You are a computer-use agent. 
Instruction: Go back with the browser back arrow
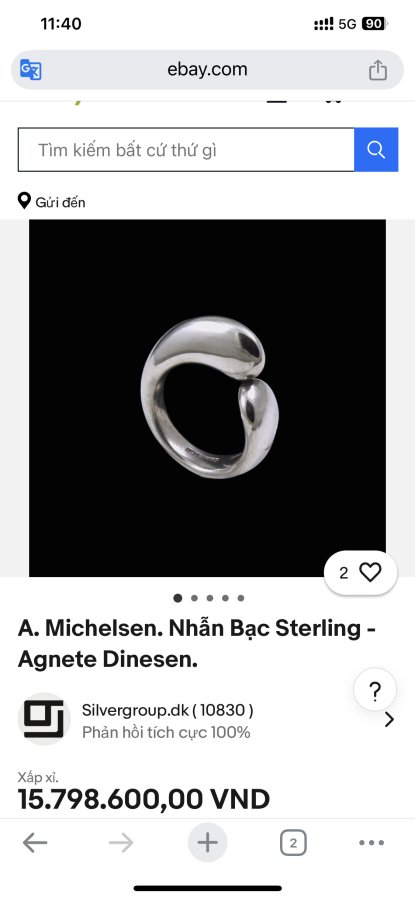pos(35,843)
